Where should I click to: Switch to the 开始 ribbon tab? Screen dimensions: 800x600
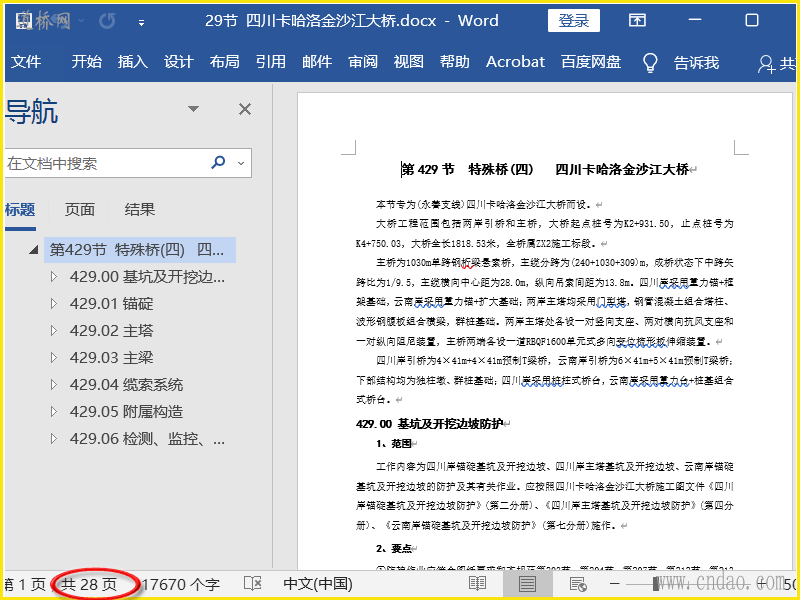pos(86,62)
